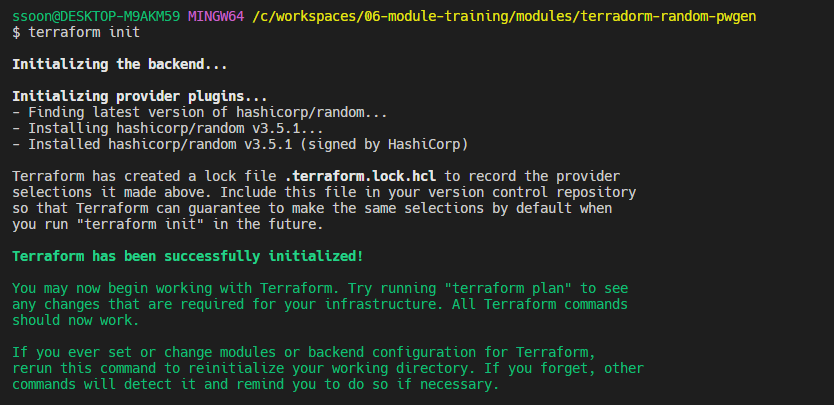Click the 'terraform init' command line
This screenshot has width=834, height=405.
pos(76,32)
